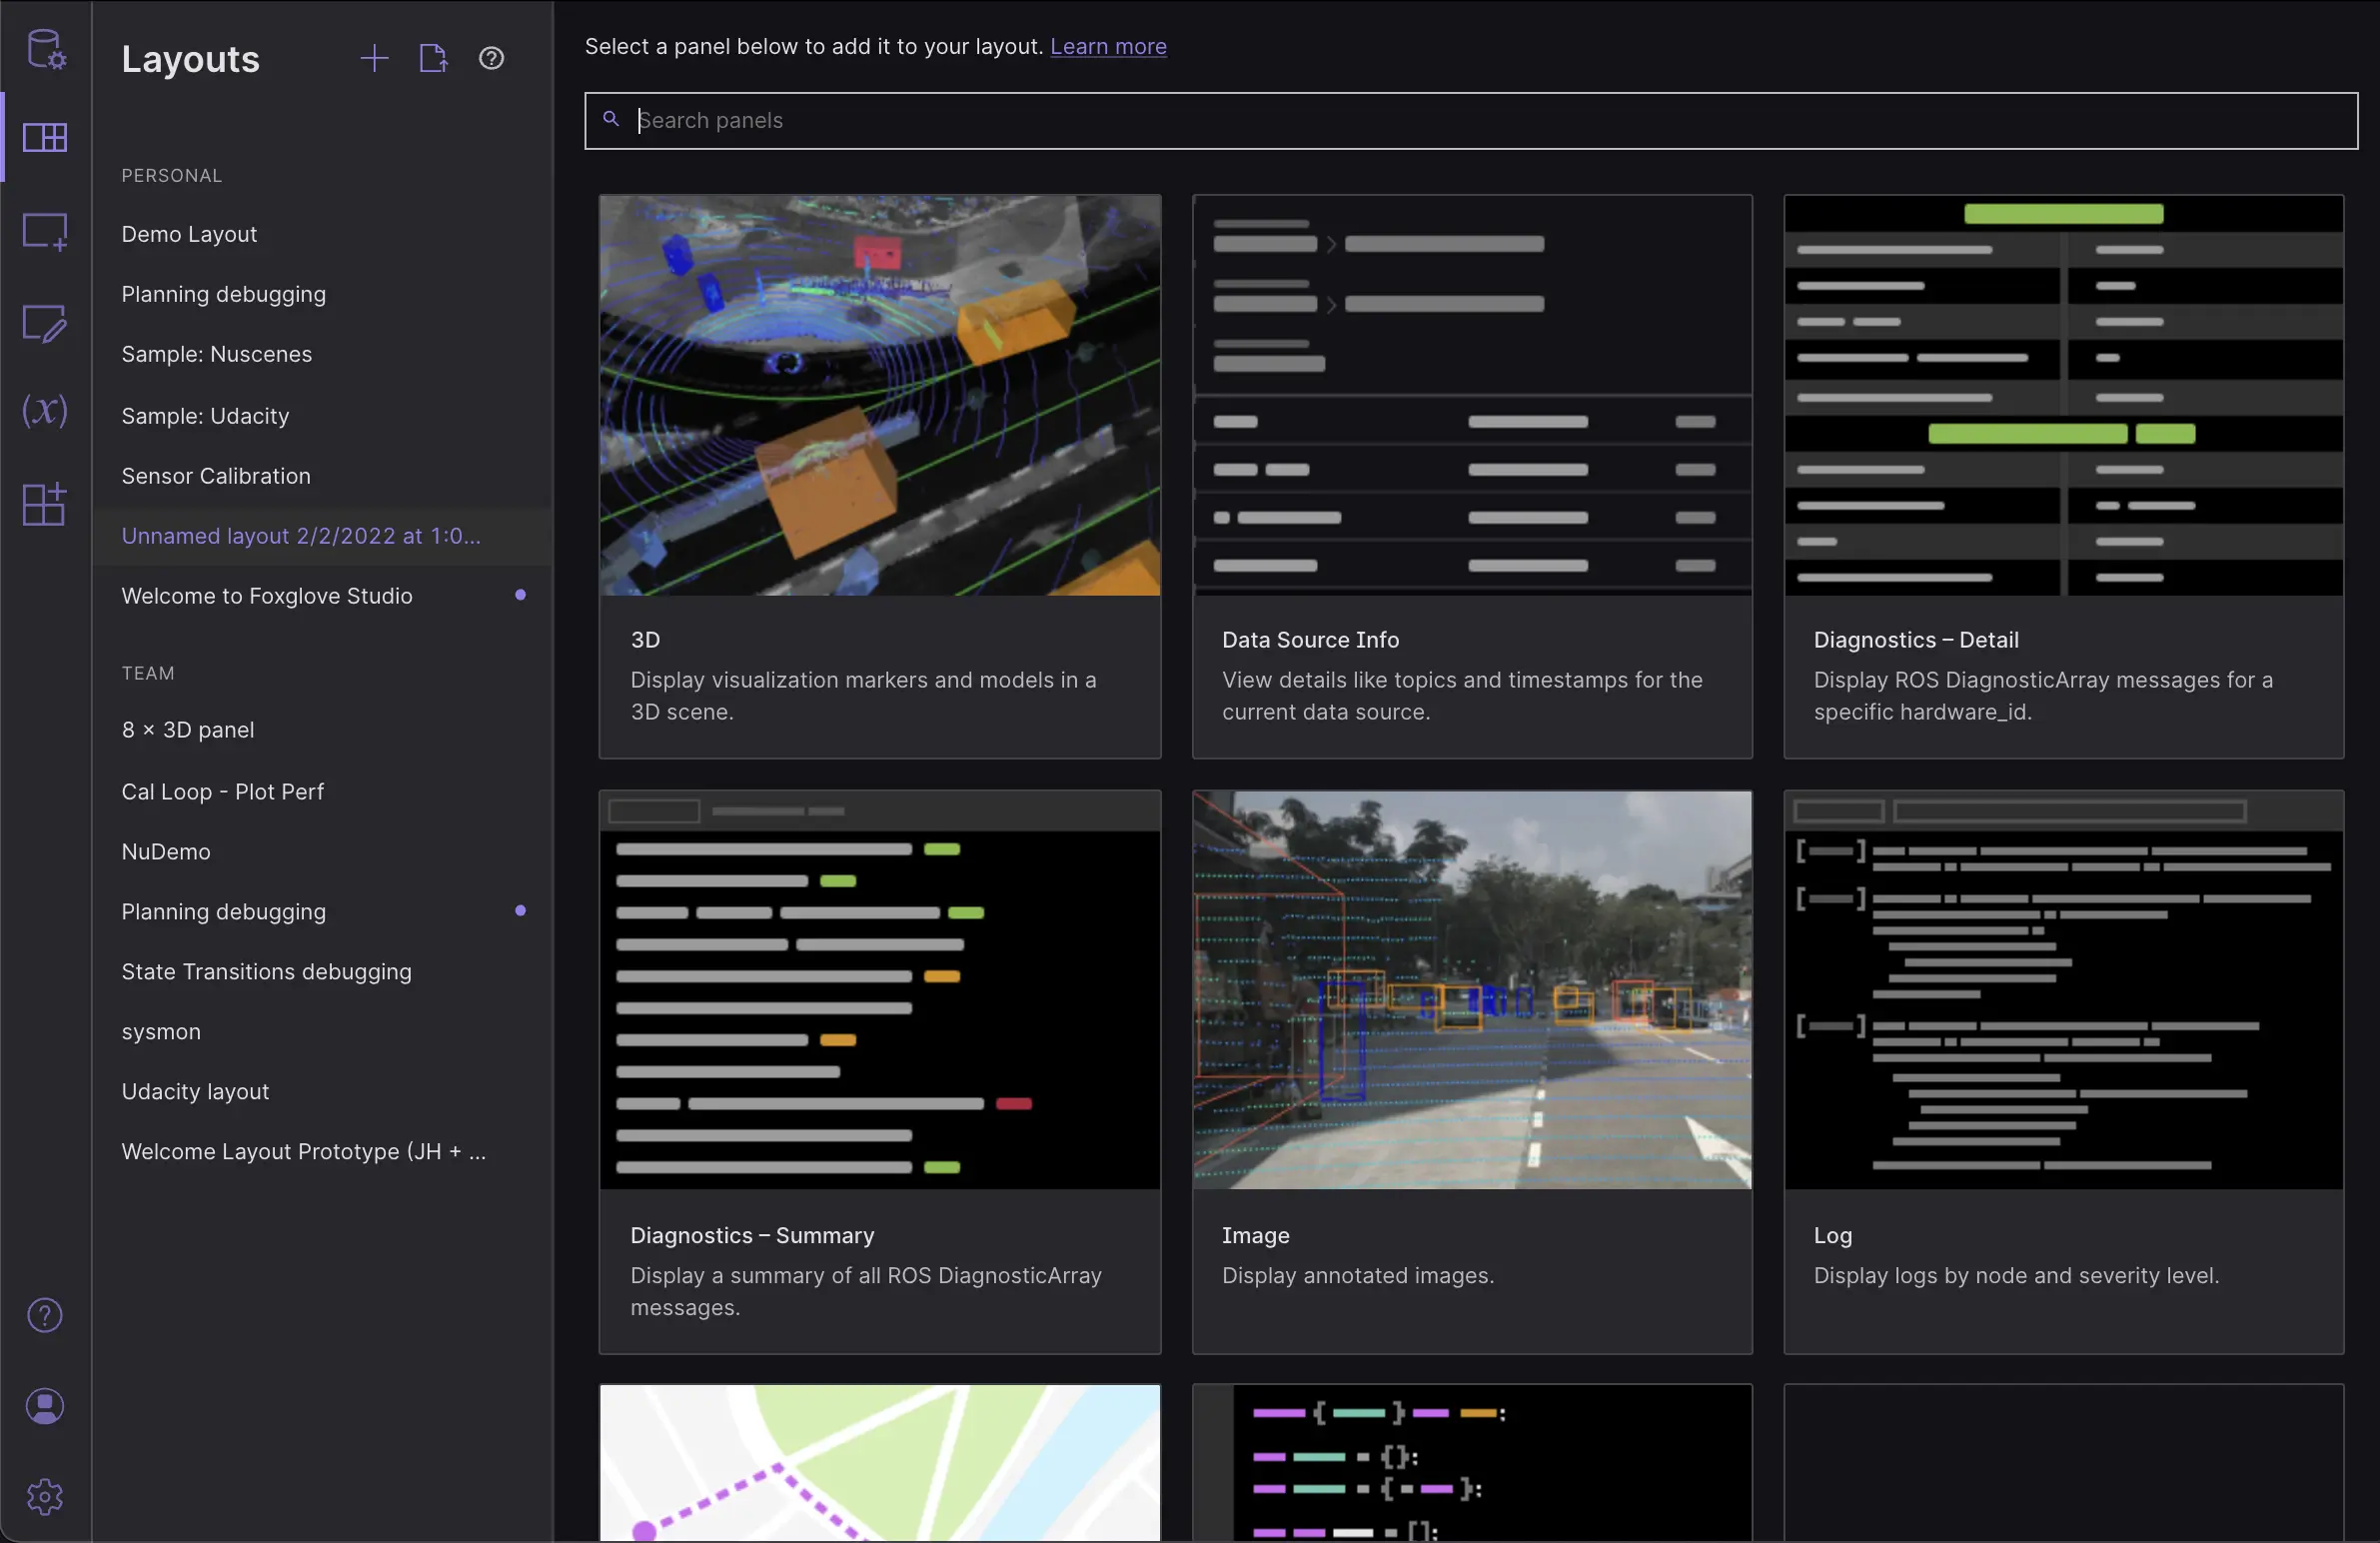Image resolution: width=2380 pixels, height=1543 pixels.
Task: Click the import layout file icon
Action: 433,58
